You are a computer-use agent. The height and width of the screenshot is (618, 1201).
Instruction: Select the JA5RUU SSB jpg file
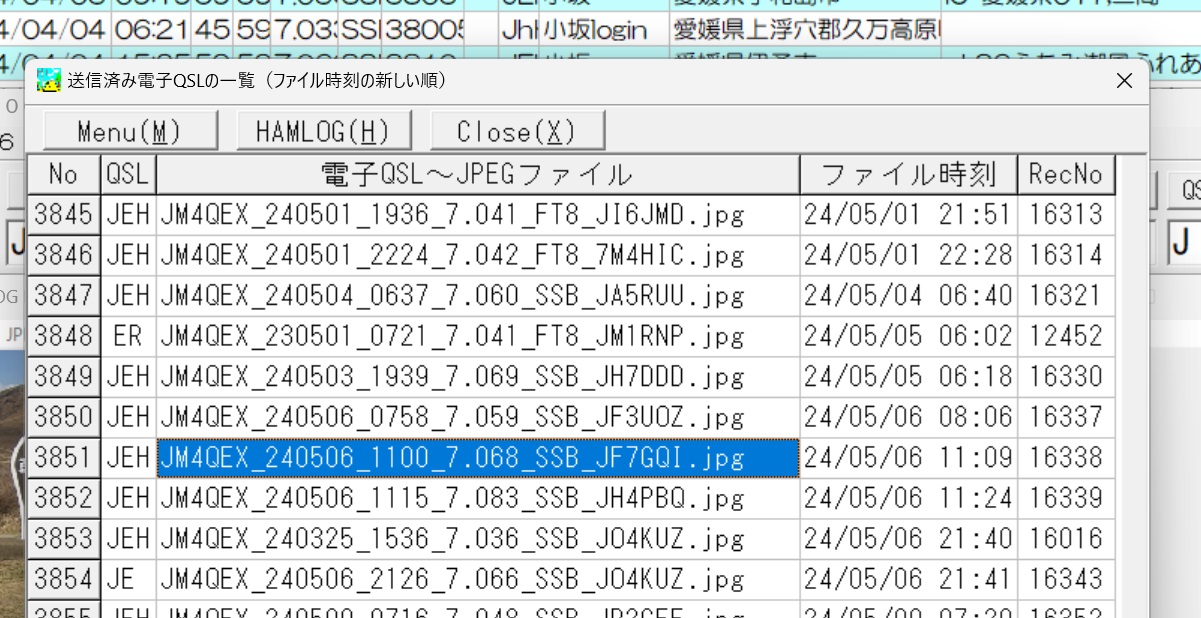tap(452, 296)
